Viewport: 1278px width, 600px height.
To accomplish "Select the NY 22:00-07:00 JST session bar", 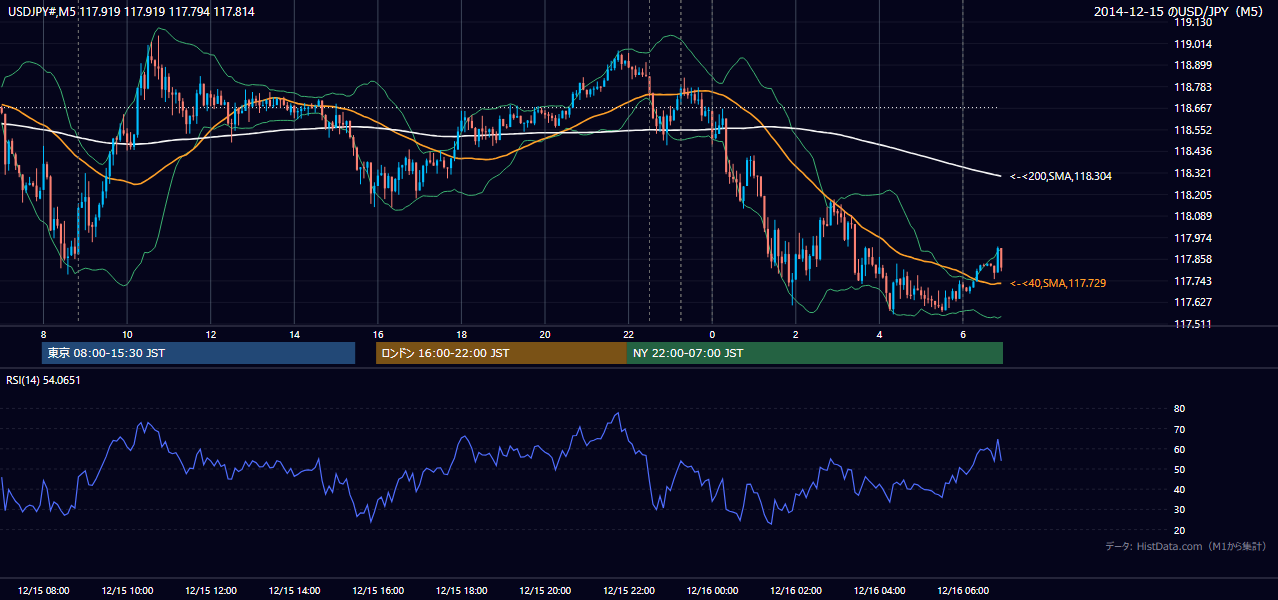I will coord(815,353).
